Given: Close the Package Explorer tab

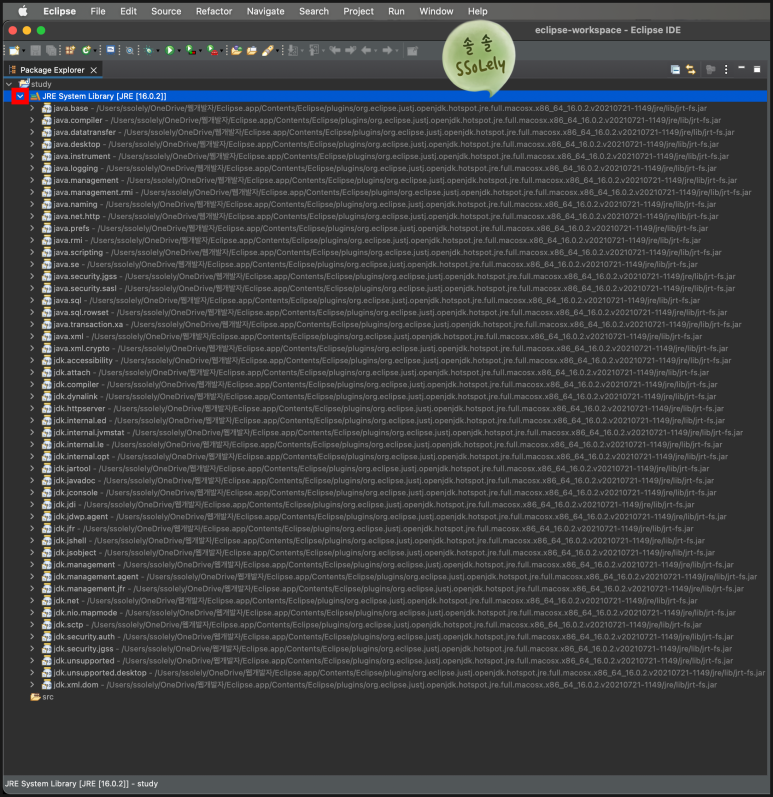Looking at the screenshot, I should point(94,70).
